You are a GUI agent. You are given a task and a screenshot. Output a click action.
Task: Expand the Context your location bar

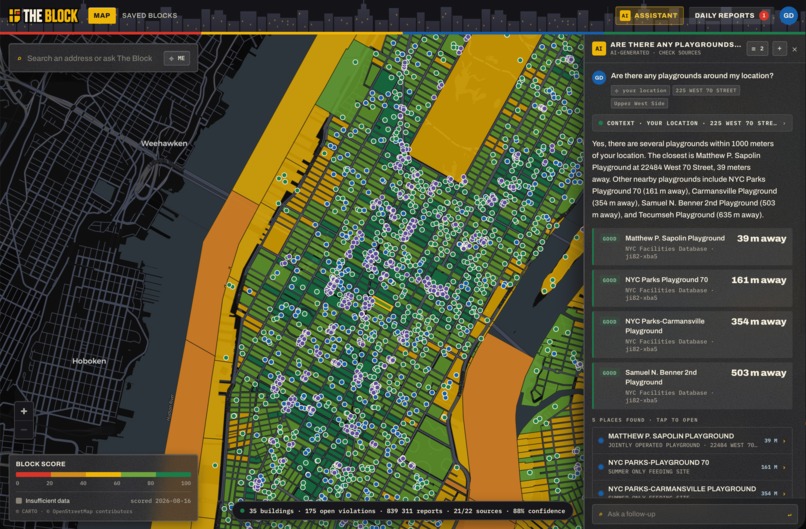692,123
